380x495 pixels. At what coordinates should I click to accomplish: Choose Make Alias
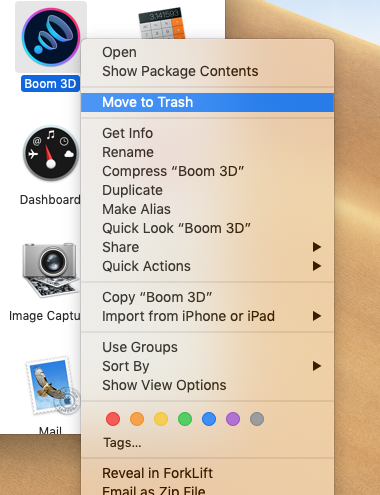207,209
